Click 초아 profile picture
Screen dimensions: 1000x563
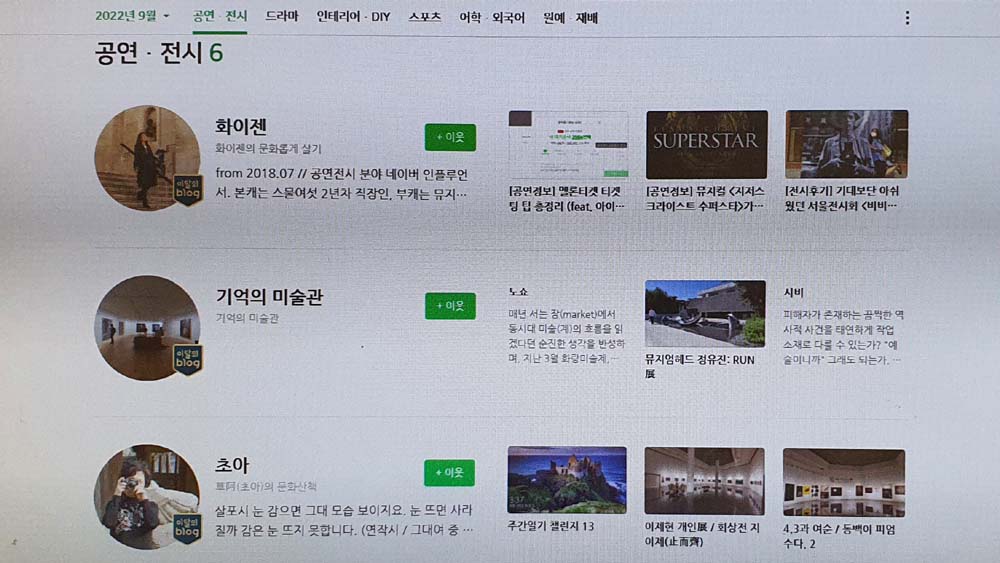point(147,497)
